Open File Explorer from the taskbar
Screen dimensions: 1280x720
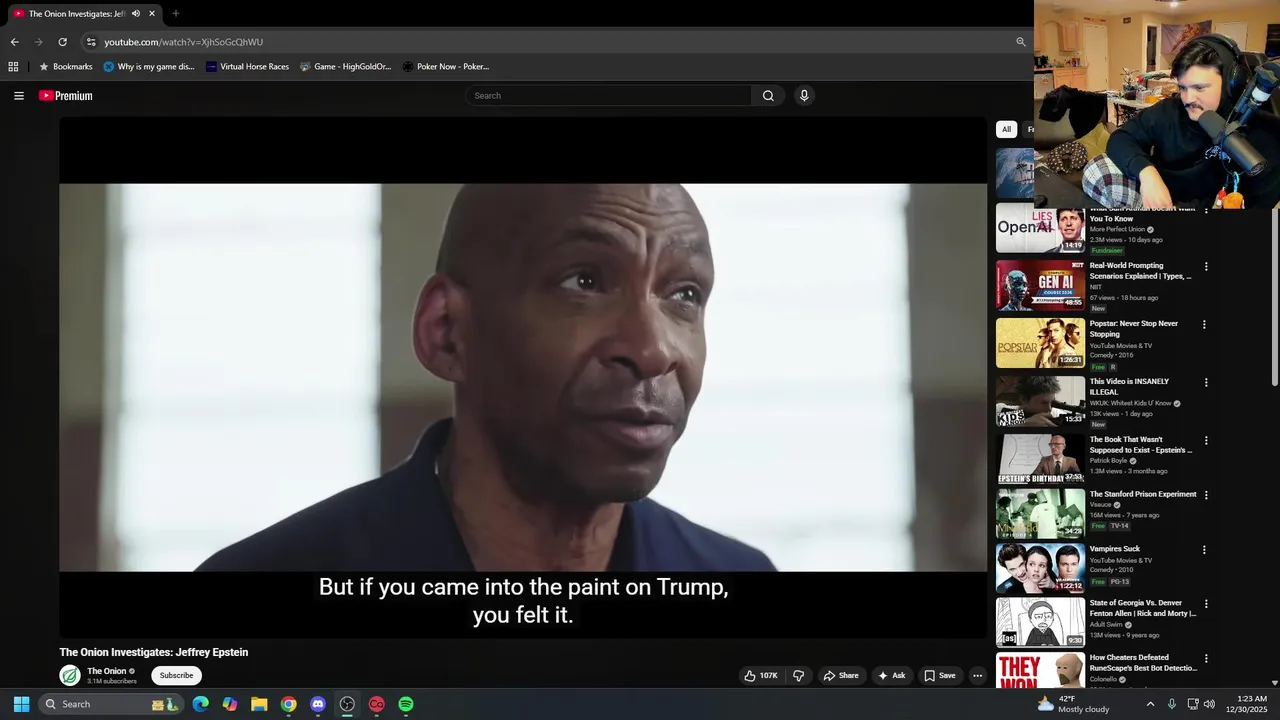tap(259, 704)
